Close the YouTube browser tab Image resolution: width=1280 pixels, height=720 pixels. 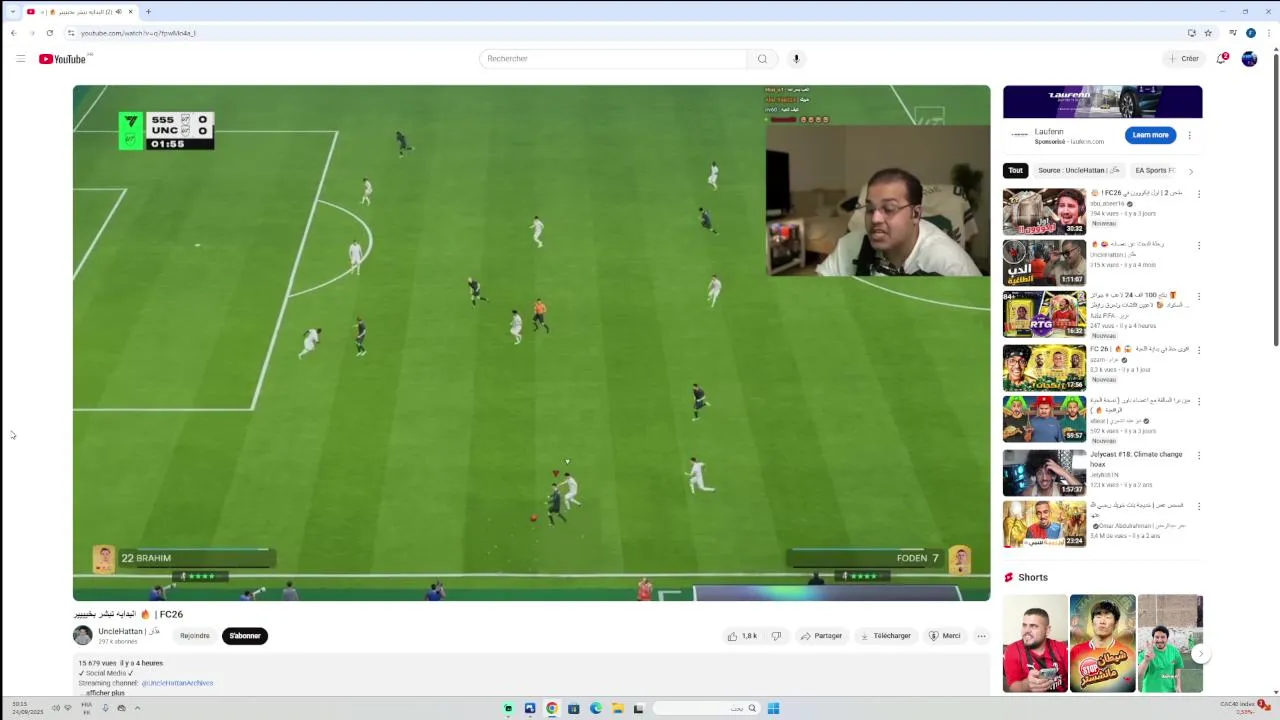(130, 12)
